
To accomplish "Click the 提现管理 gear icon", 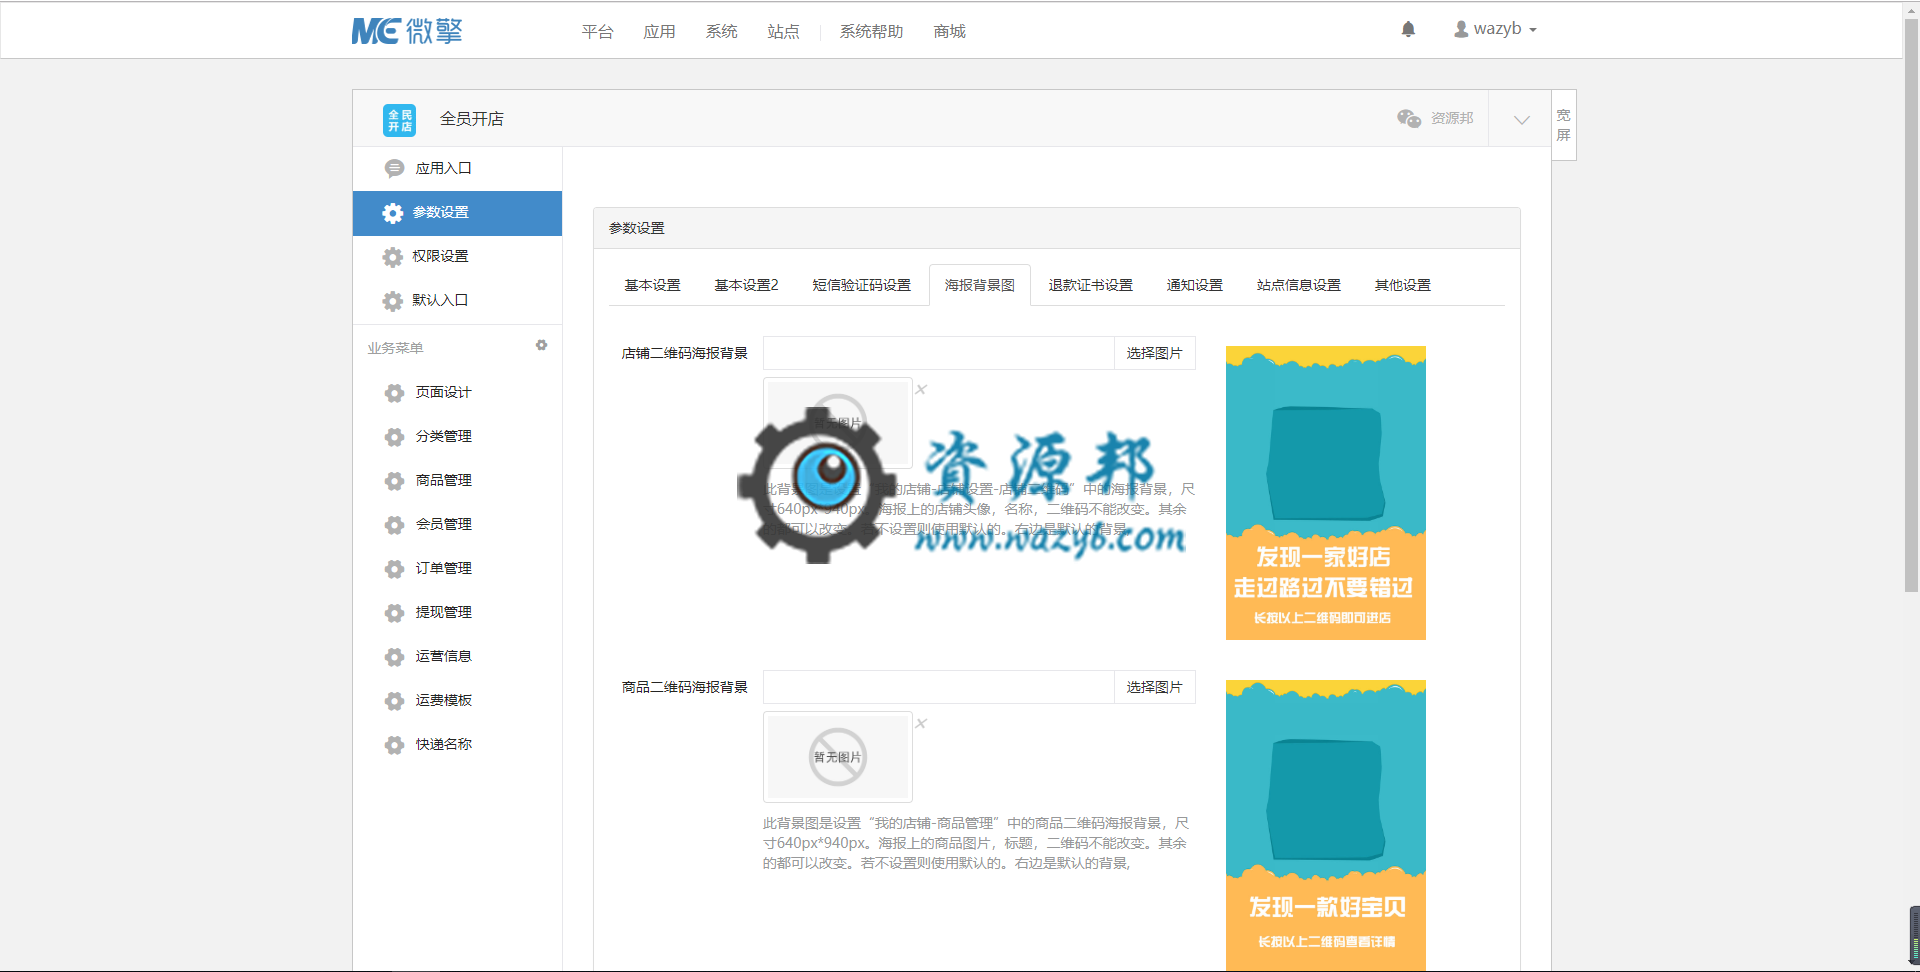I will (x=394, y=613).
